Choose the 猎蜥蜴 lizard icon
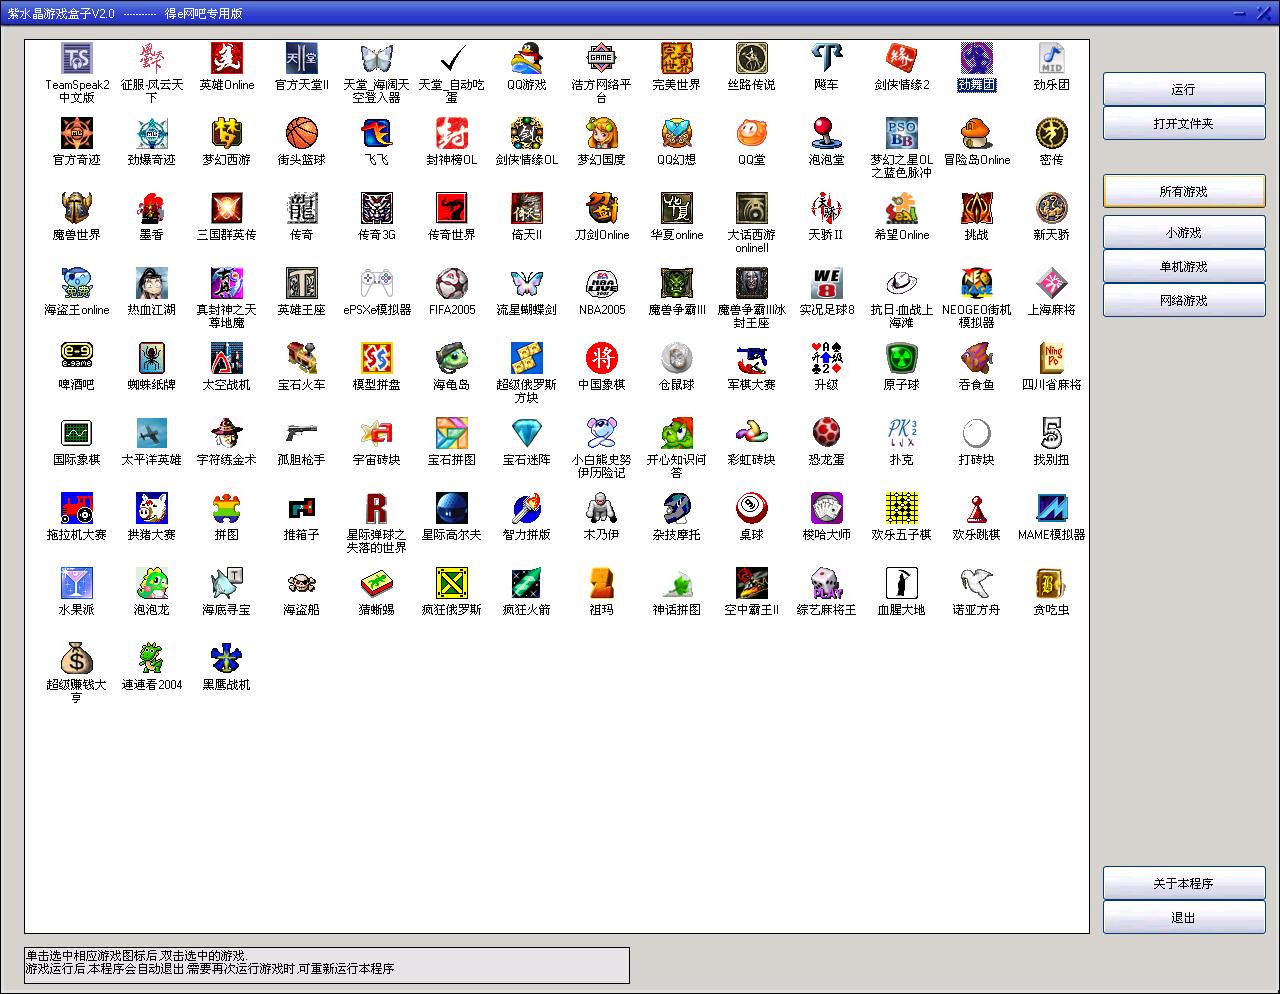Viewport: 1280px width, 994px height. pyautogui.click(x=377, y=583)
